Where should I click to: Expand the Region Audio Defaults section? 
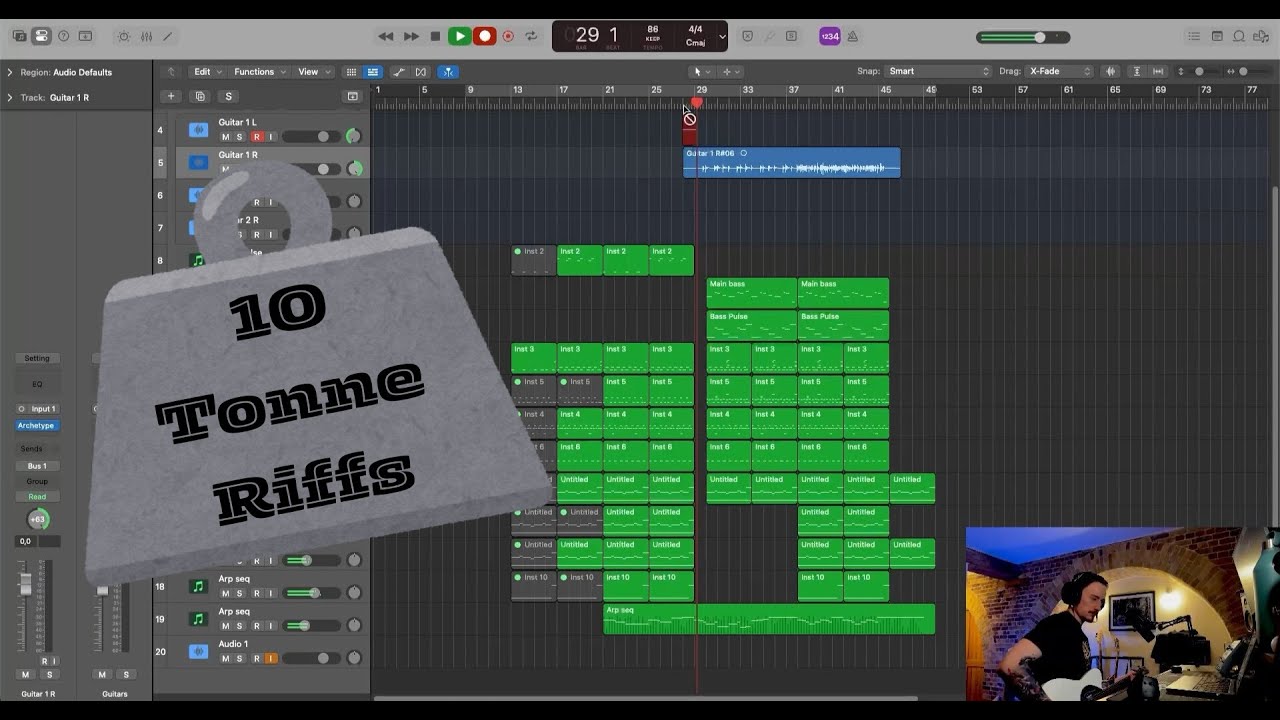(10, 72)
